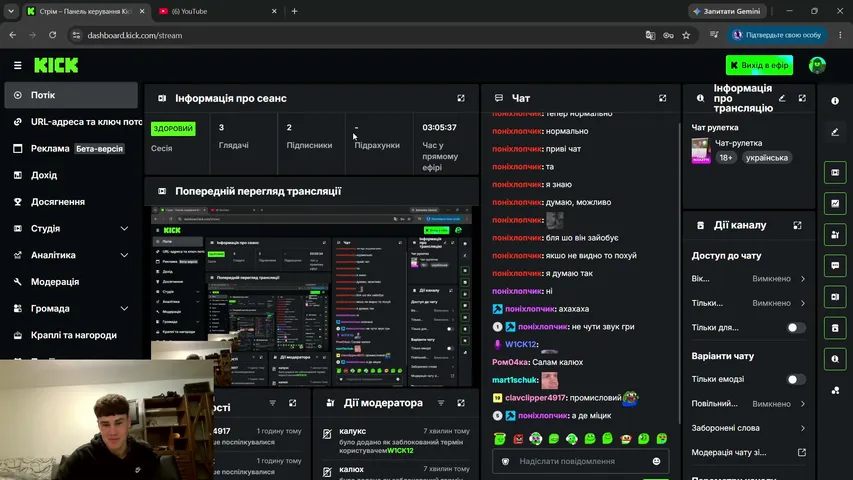The height and width of the screenshot is (480, 853).
Task: Open the Модерація sidebar item
Action: point(71,282)
